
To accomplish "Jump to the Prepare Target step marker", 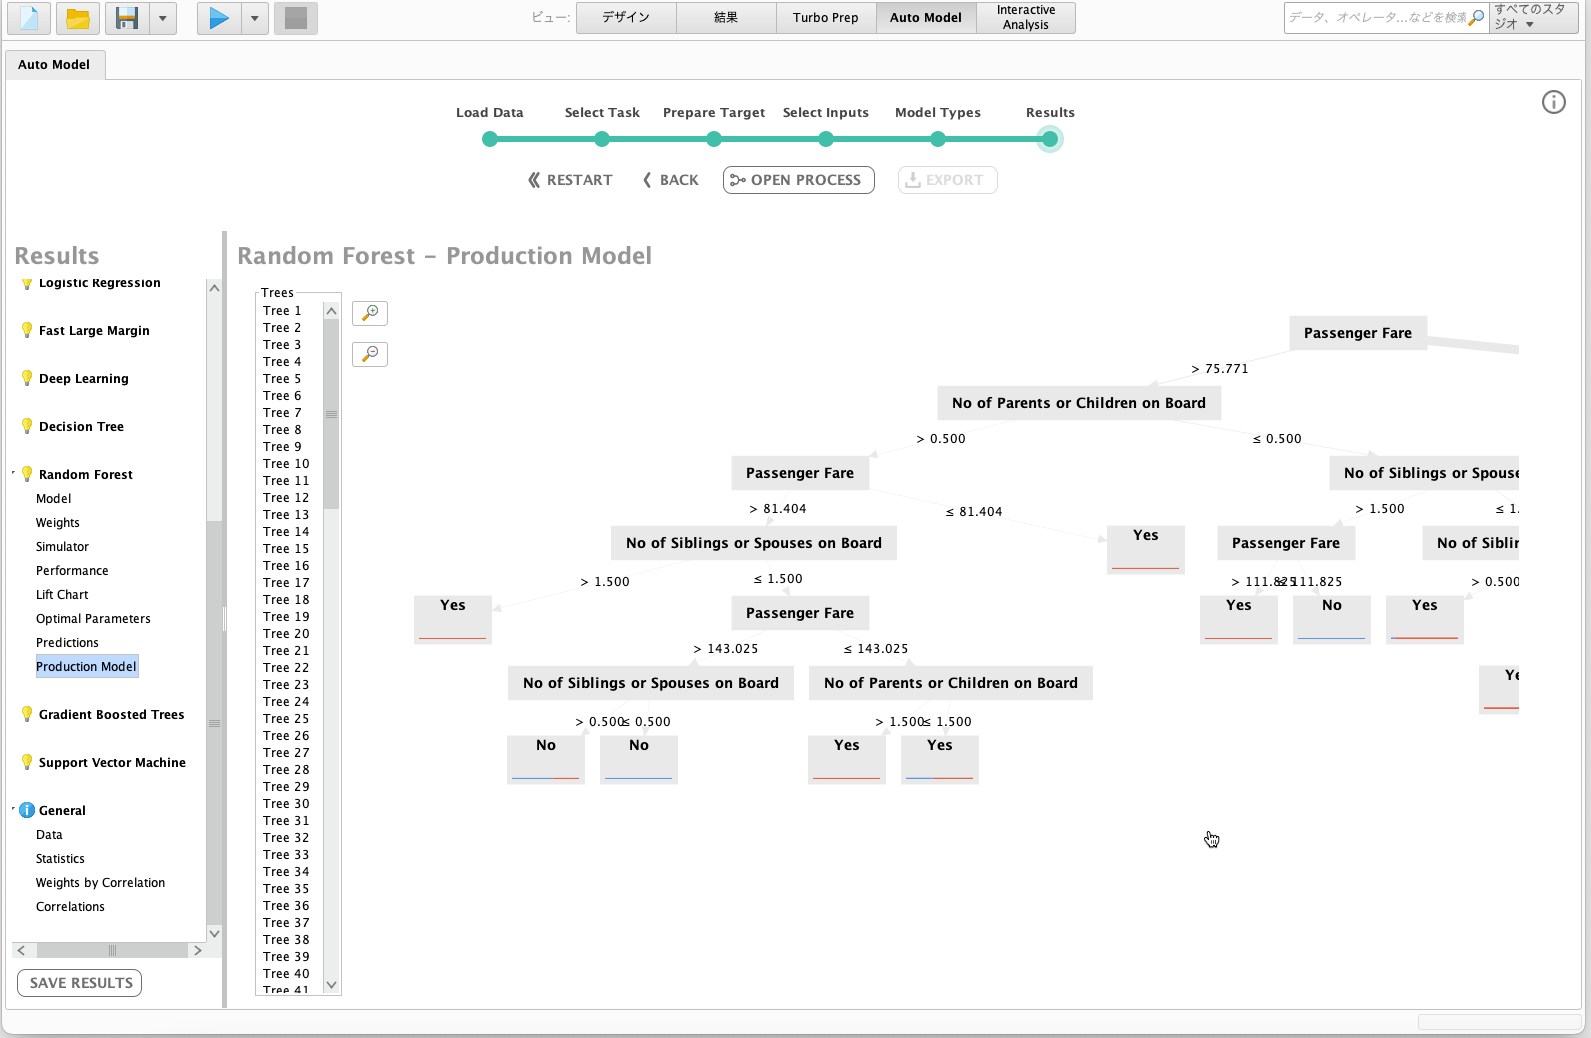I will click(x=714, y=139).
